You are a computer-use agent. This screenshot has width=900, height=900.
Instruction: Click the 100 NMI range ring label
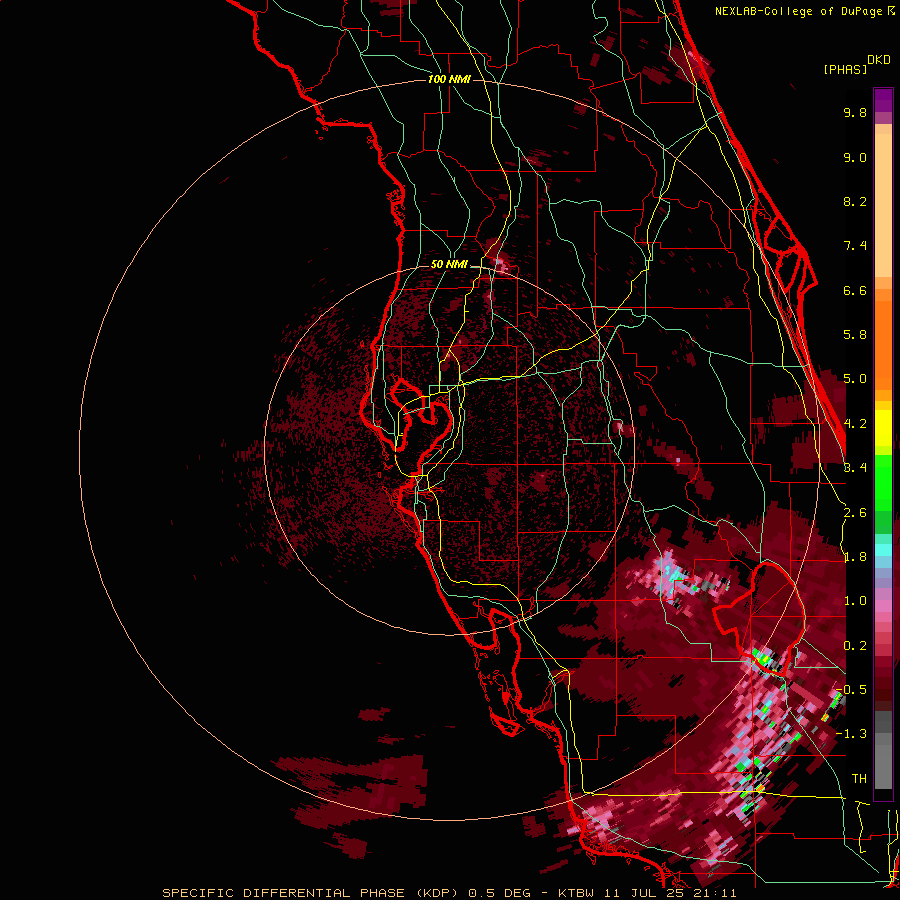(x=449, y=79)
